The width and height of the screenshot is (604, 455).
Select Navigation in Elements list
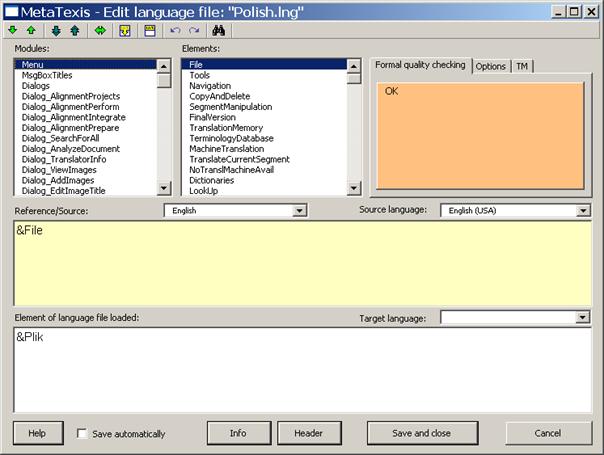click(x=264, y=86)
